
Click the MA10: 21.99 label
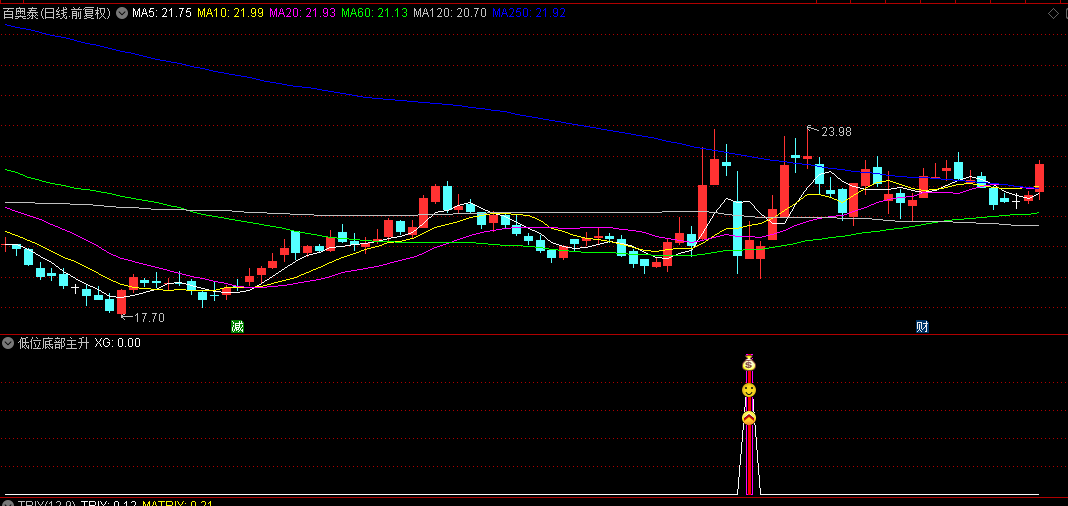pos(231,13)
